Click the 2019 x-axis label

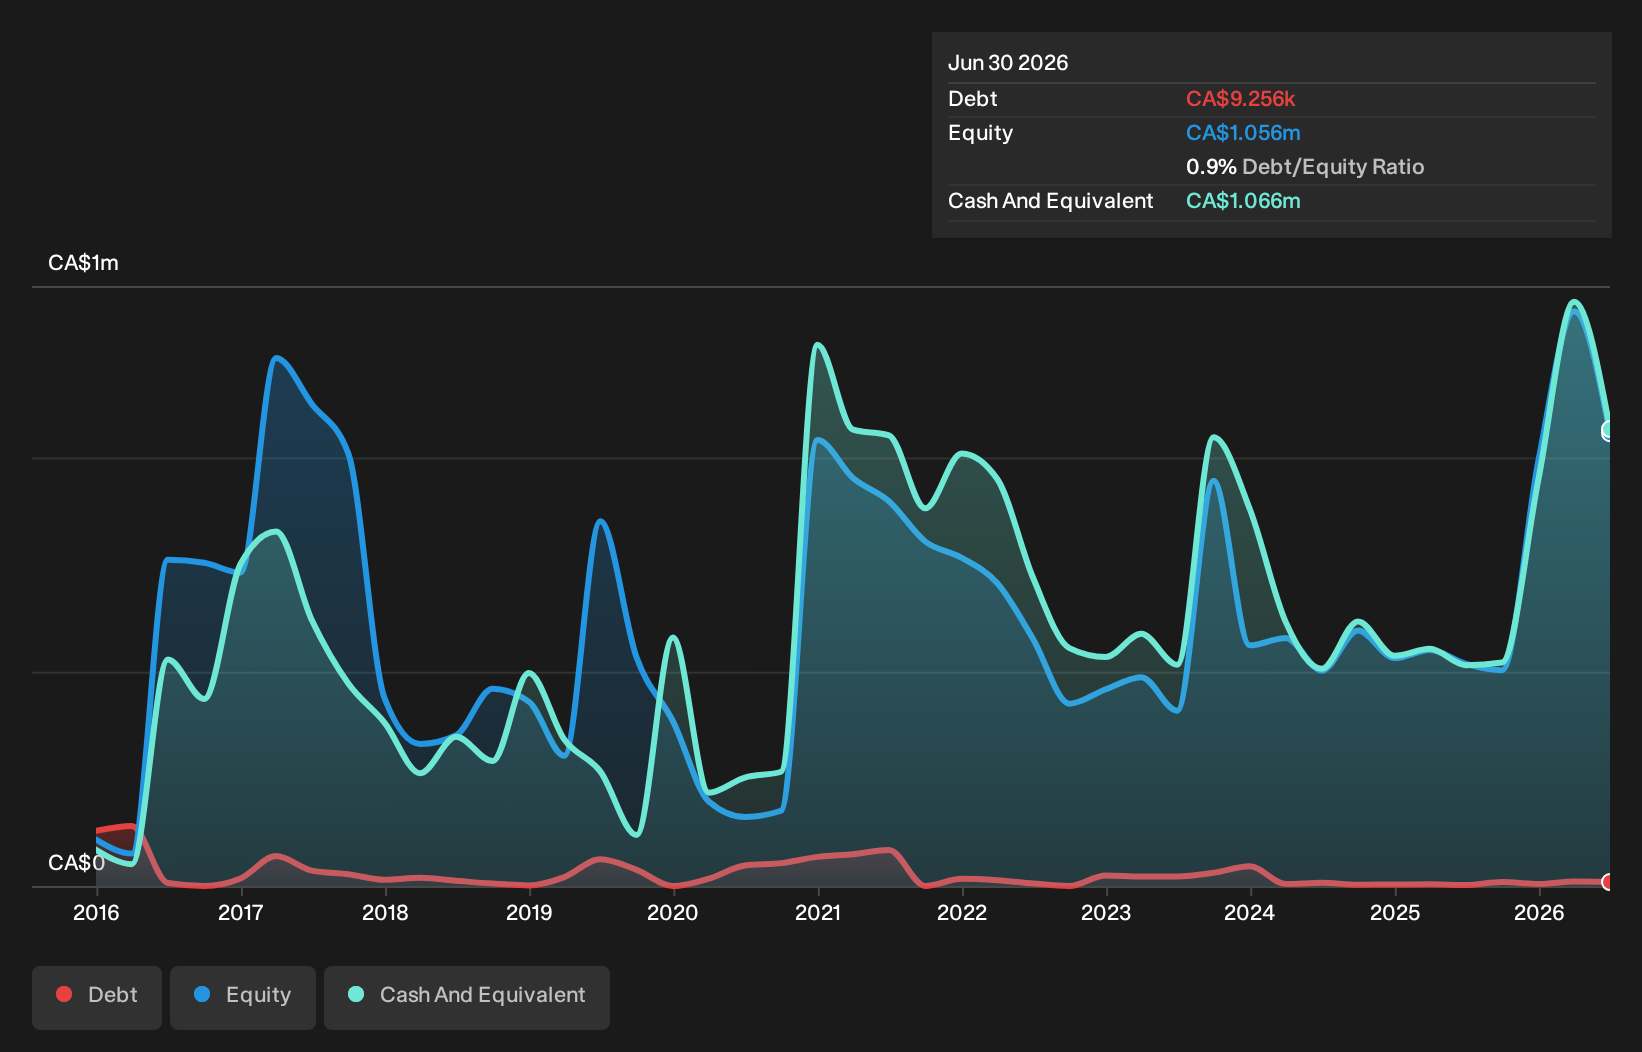[529, 913]
